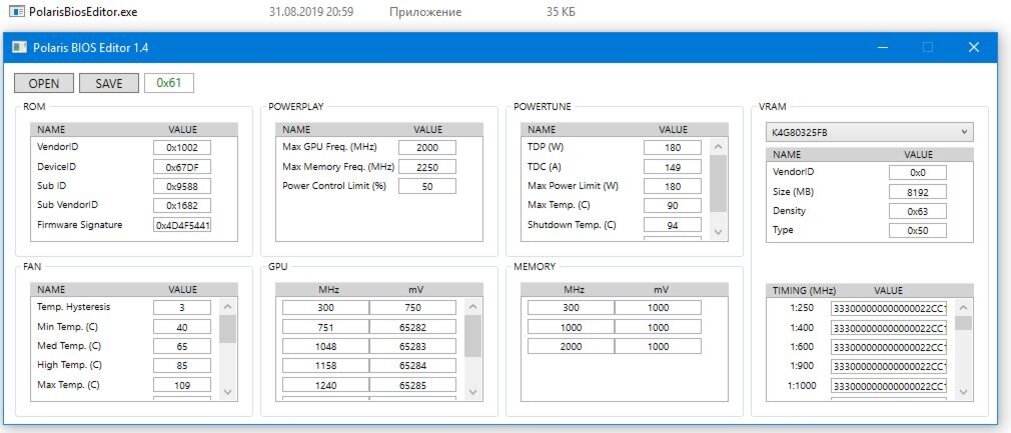Edit timing value for 1:1000
Image resolution: width=1011 pixels, height=433 pixels.
pyautogui.click(x=888, y=385)
